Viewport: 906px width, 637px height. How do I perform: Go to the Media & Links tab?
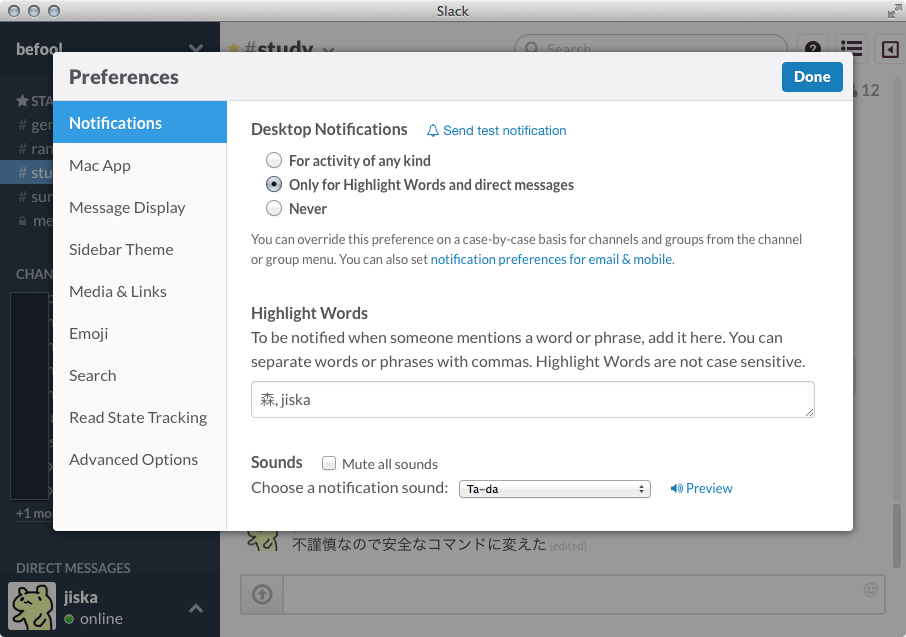[x=140, y=292]
